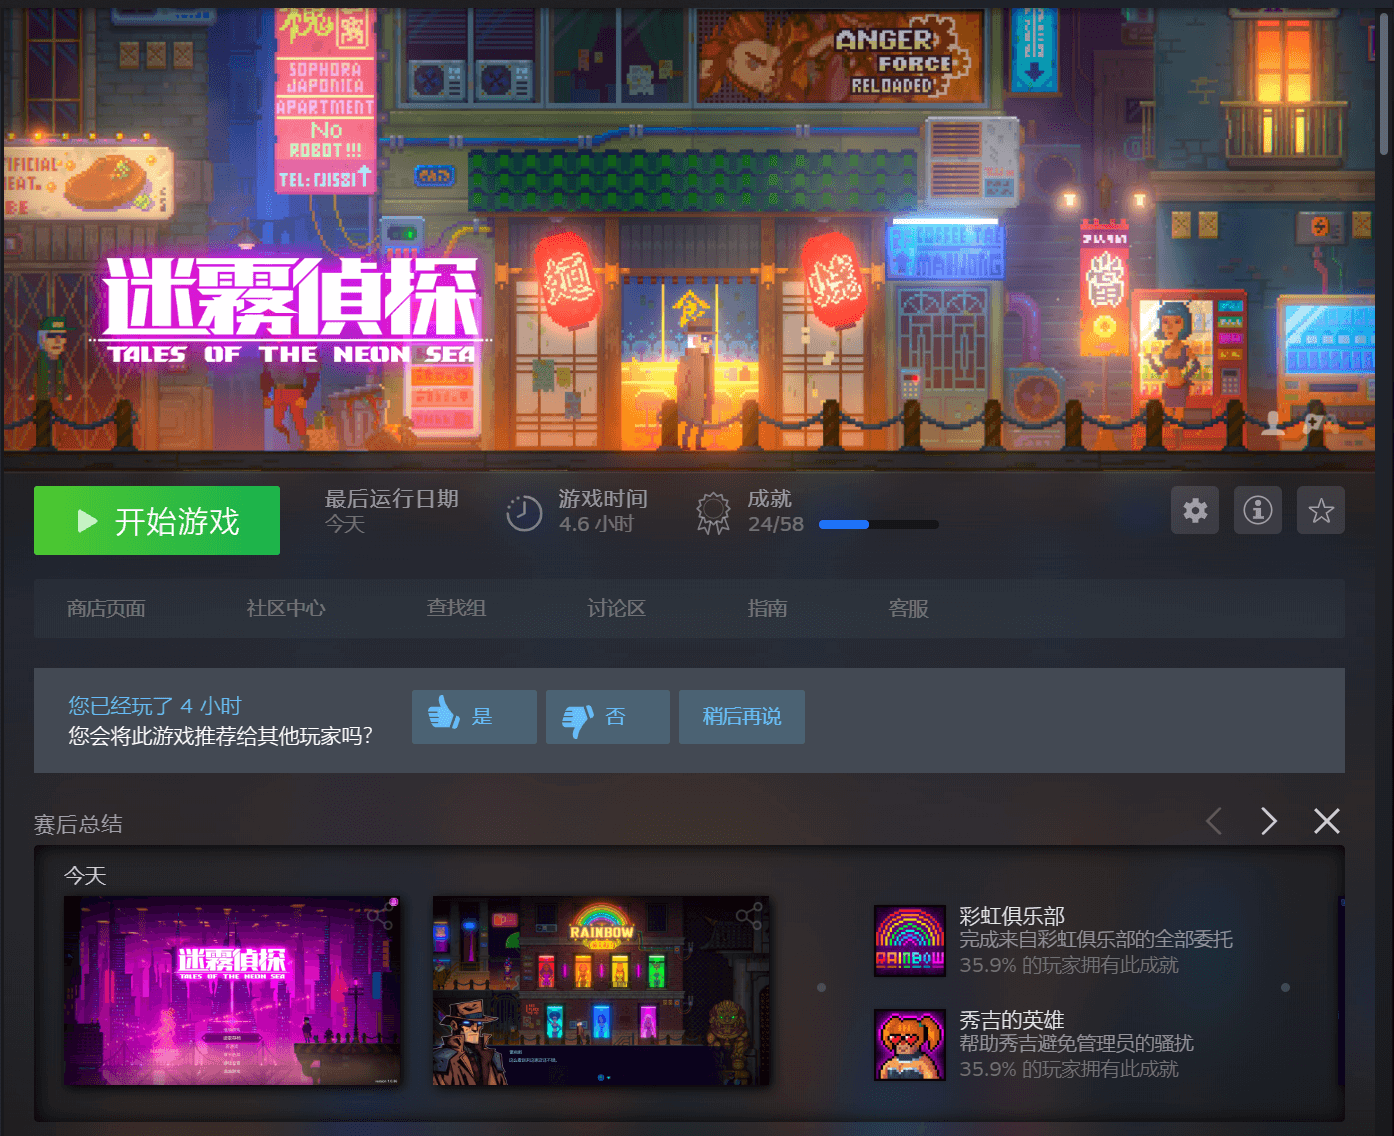Screen dimensions: 1394x1136
Task: Click the 赛后总结 section heading
Action: click(78, 824)
